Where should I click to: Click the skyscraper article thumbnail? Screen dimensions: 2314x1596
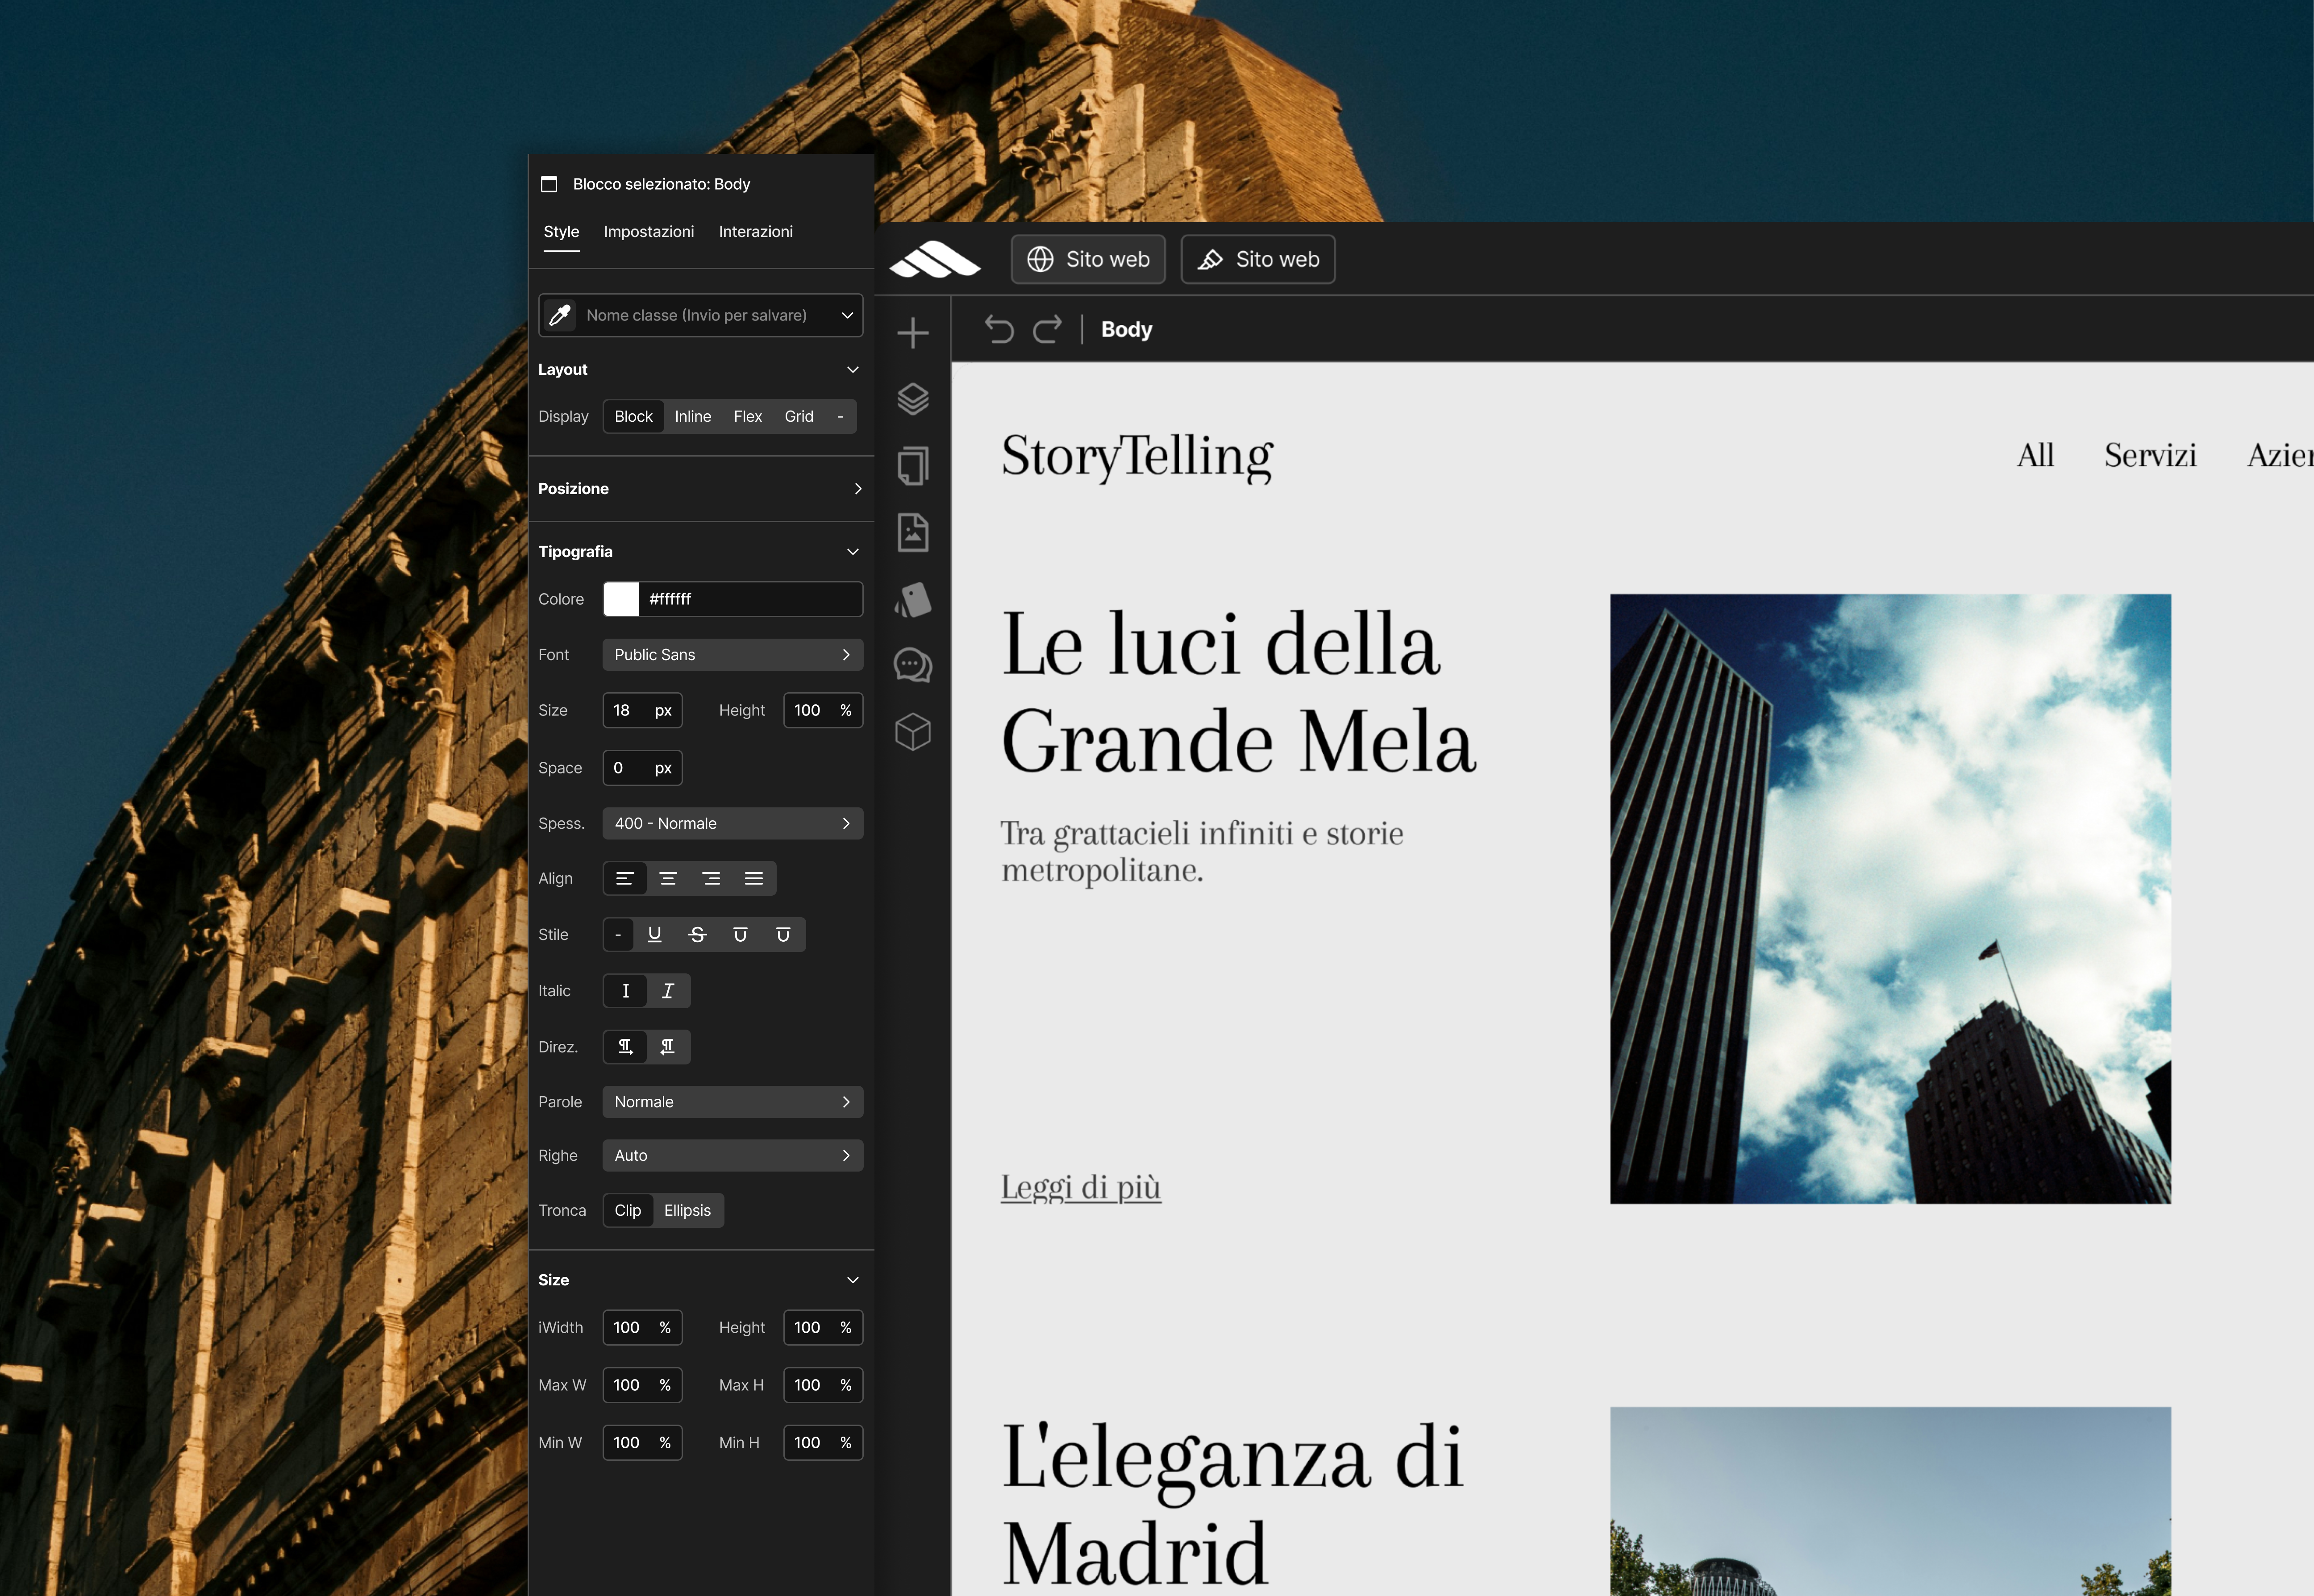[x=1890, y=899]
